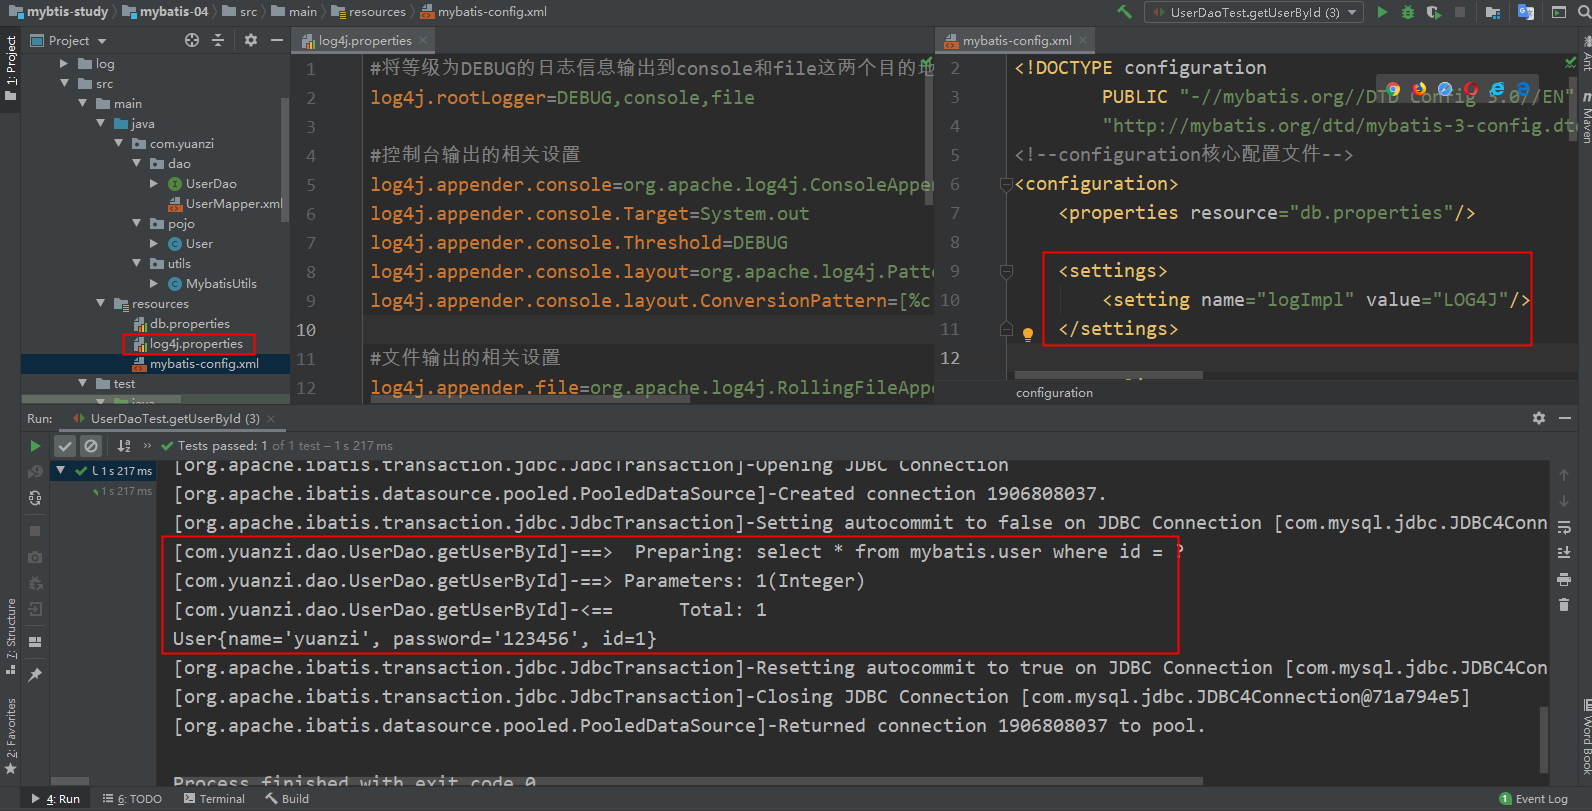Toggle Show Ignored tests button
The width and height of the screenshot is (1592, 811).
pyautogui.click(x=91, y=446)
